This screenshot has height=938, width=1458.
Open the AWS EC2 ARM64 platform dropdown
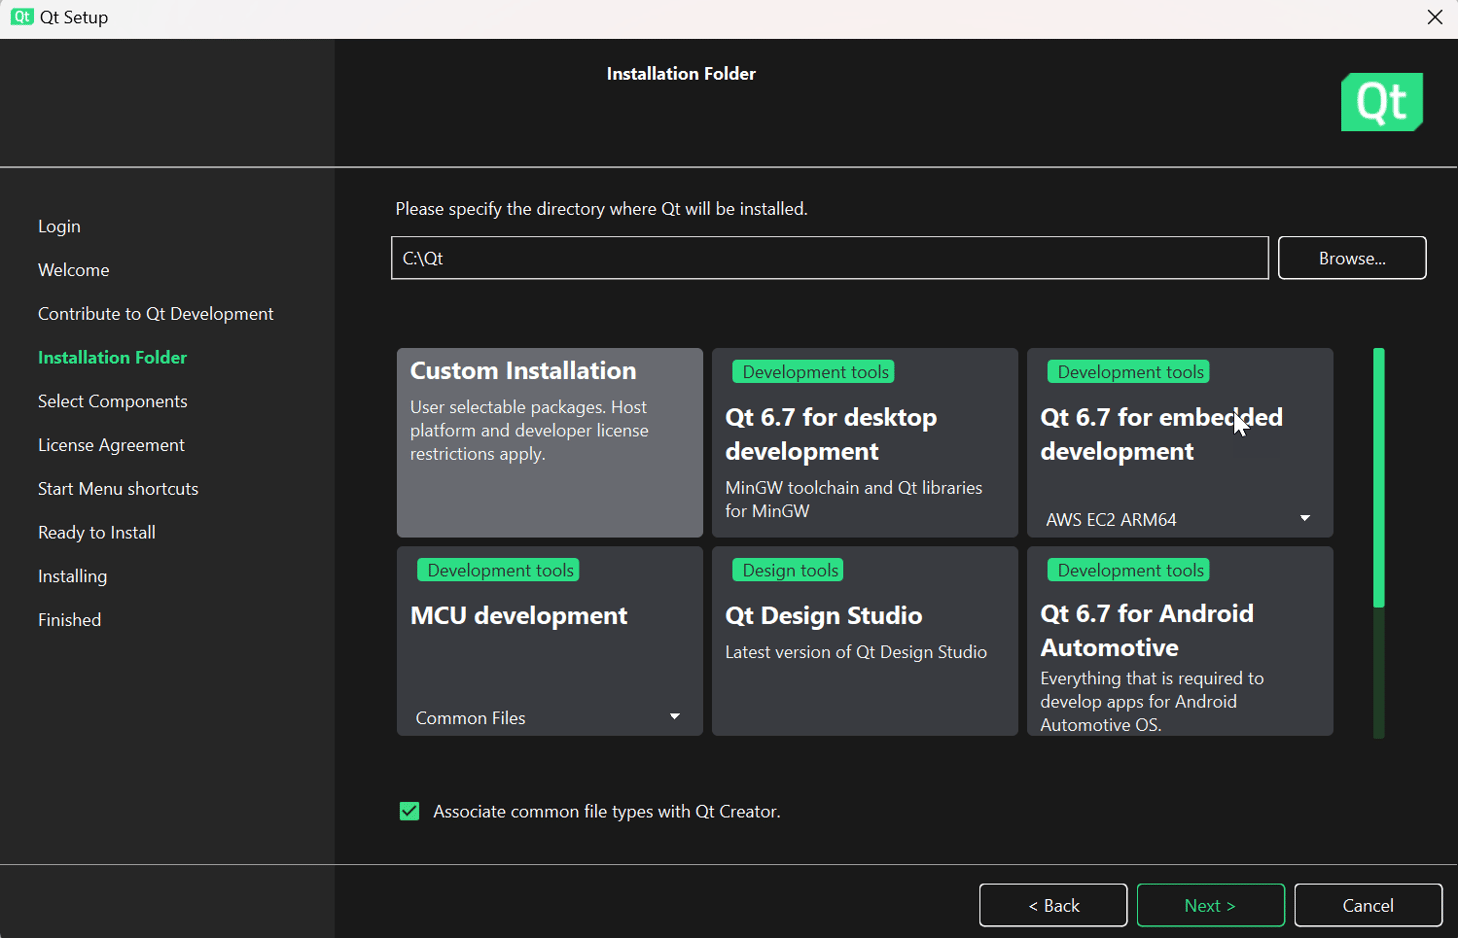[1305, 518]
